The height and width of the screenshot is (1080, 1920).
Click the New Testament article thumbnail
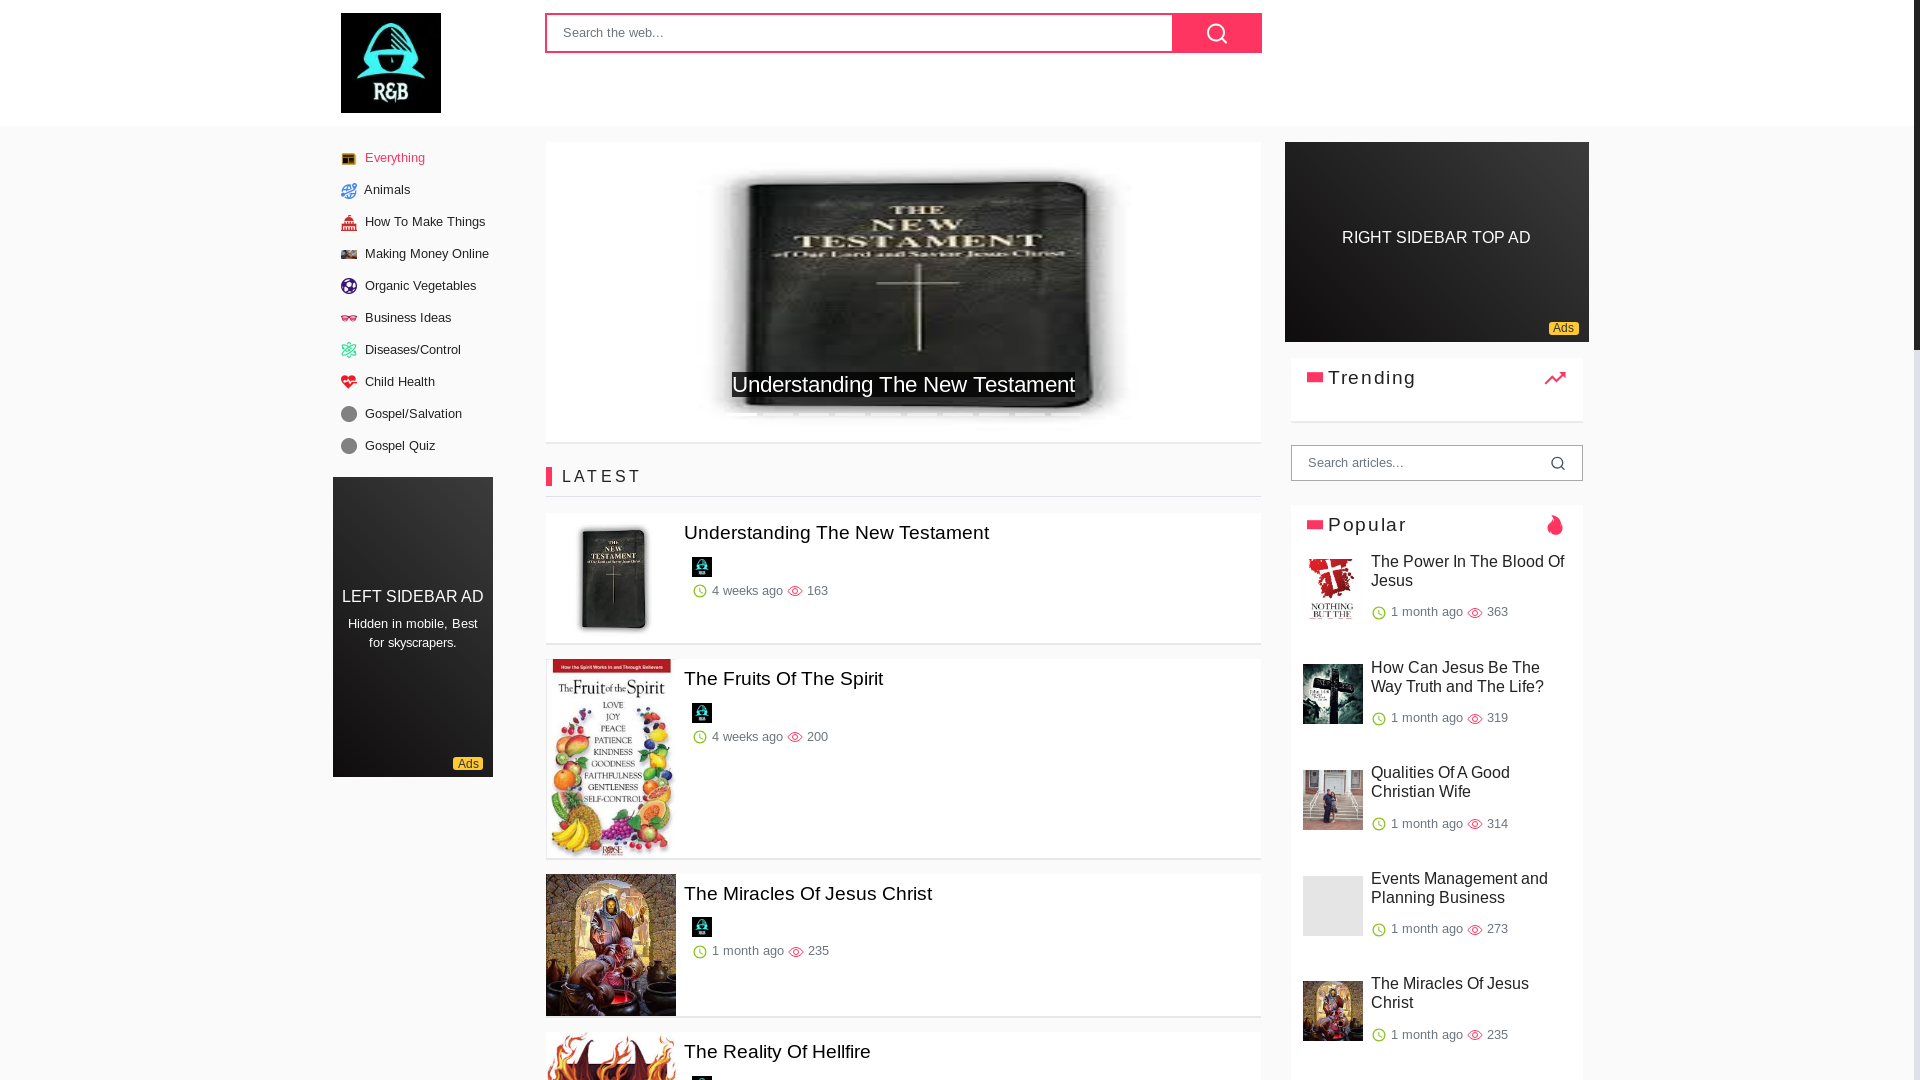click(611, 578)
